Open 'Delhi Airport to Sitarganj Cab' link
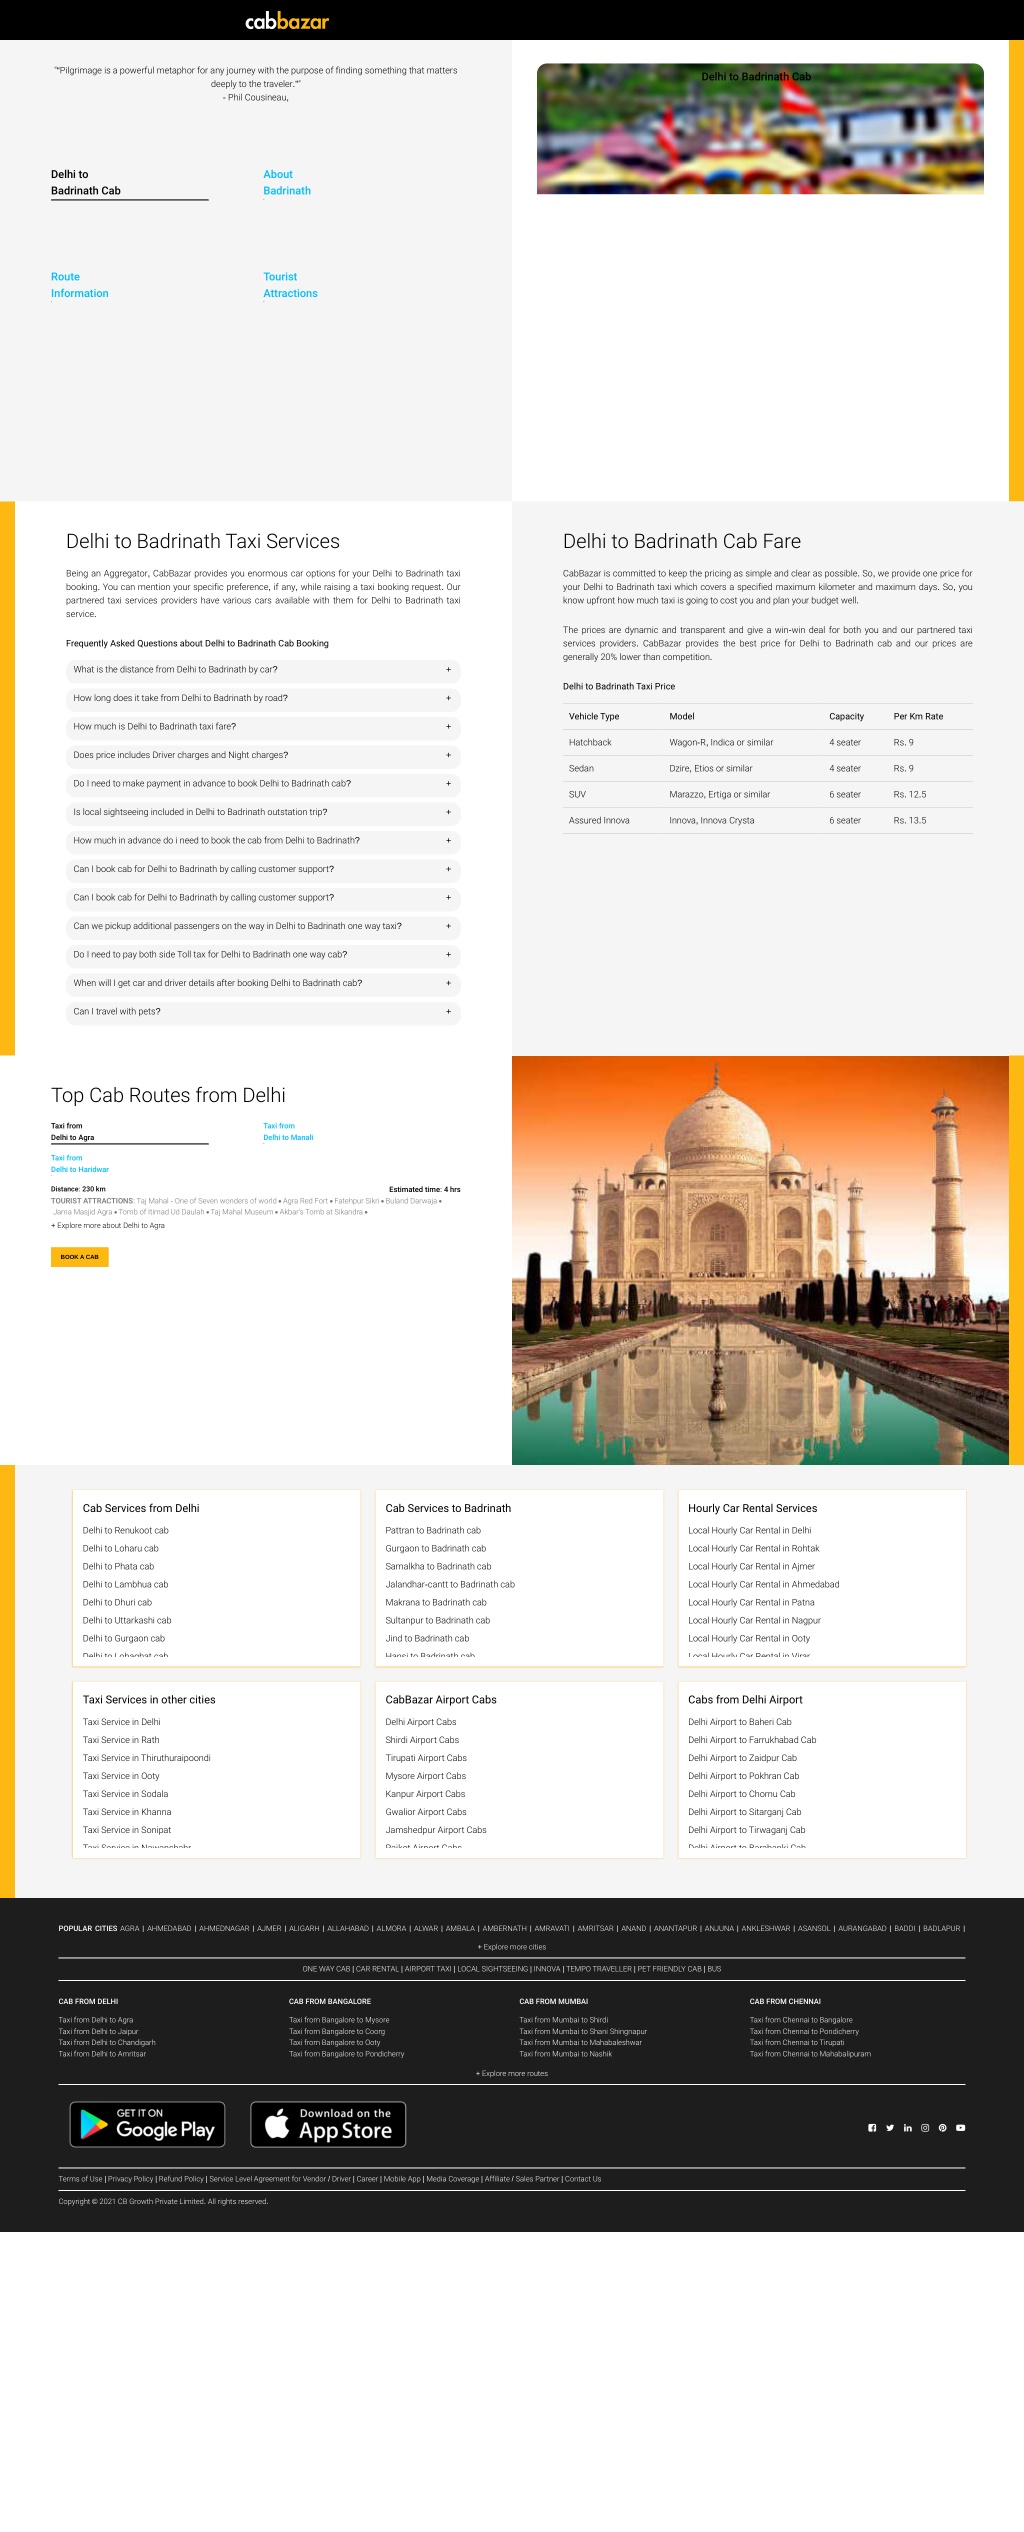 (x=745, y=1812)
